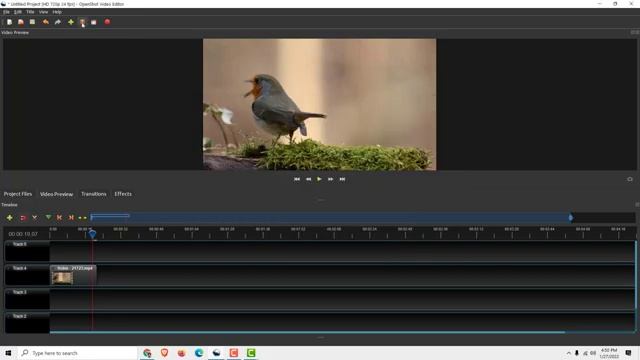Click the Fullscreen toolbar icon

coord(94,22)
